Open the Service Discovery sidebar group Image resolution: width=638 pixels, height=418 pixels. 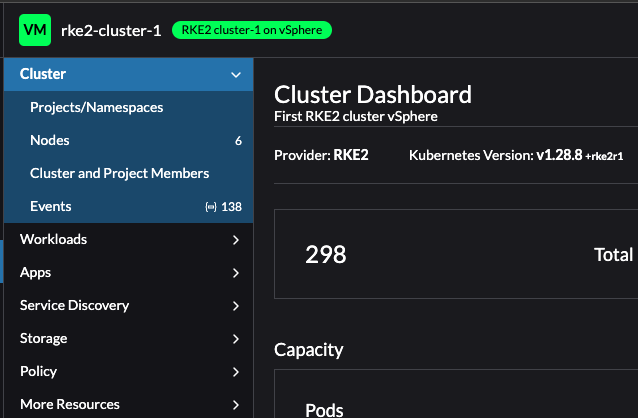tap(129, 305)
